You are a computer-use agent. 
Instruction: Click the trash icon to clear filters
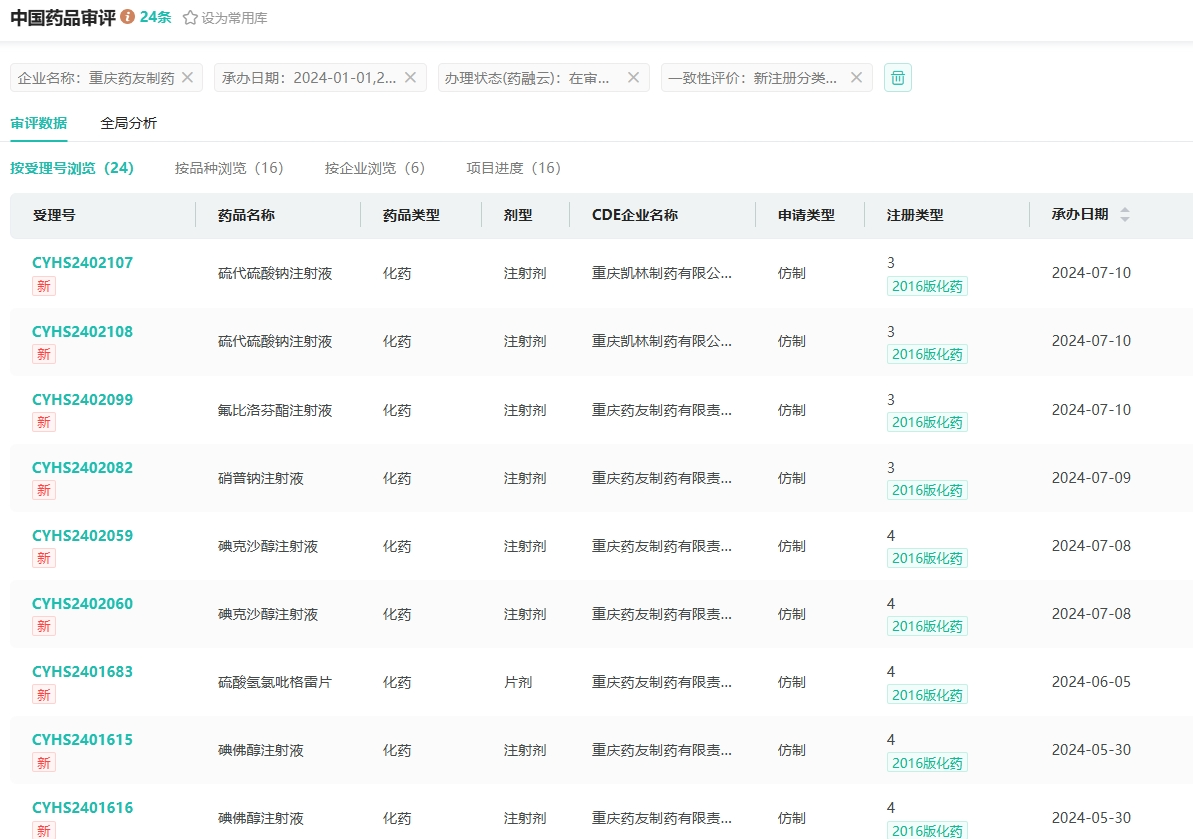898,78
